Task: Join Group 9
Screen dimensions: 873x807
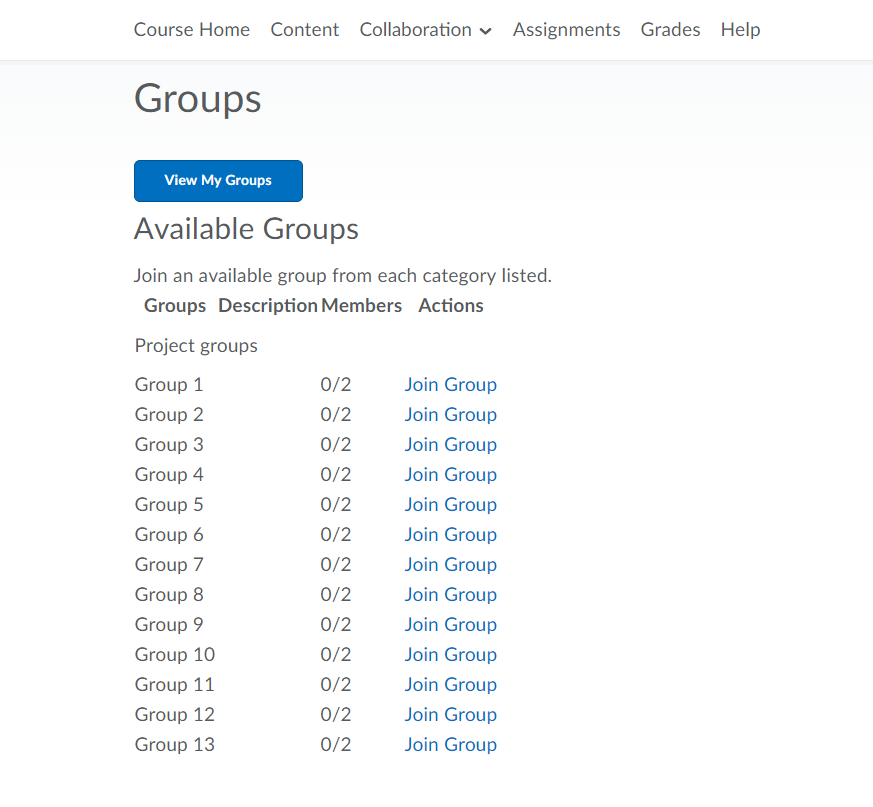Action: (x=450, y=625)
